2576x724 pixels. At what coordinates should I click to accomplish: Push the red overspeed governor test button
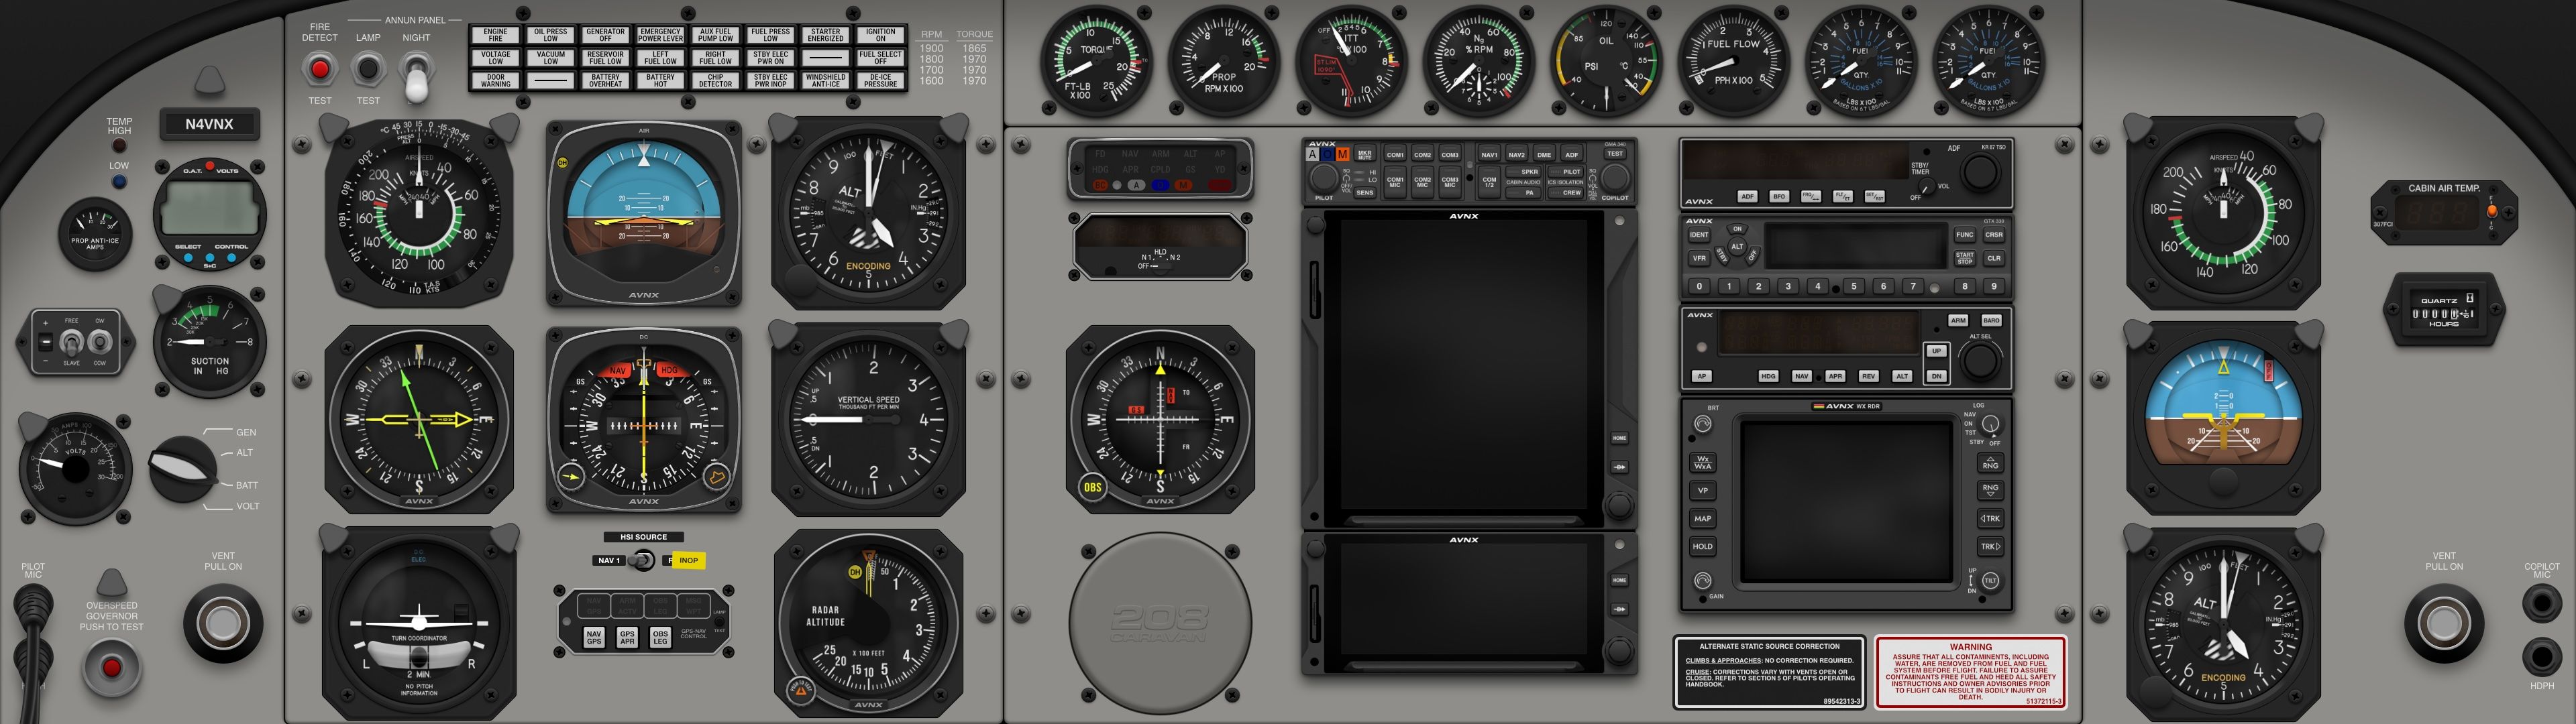(111, 667)
